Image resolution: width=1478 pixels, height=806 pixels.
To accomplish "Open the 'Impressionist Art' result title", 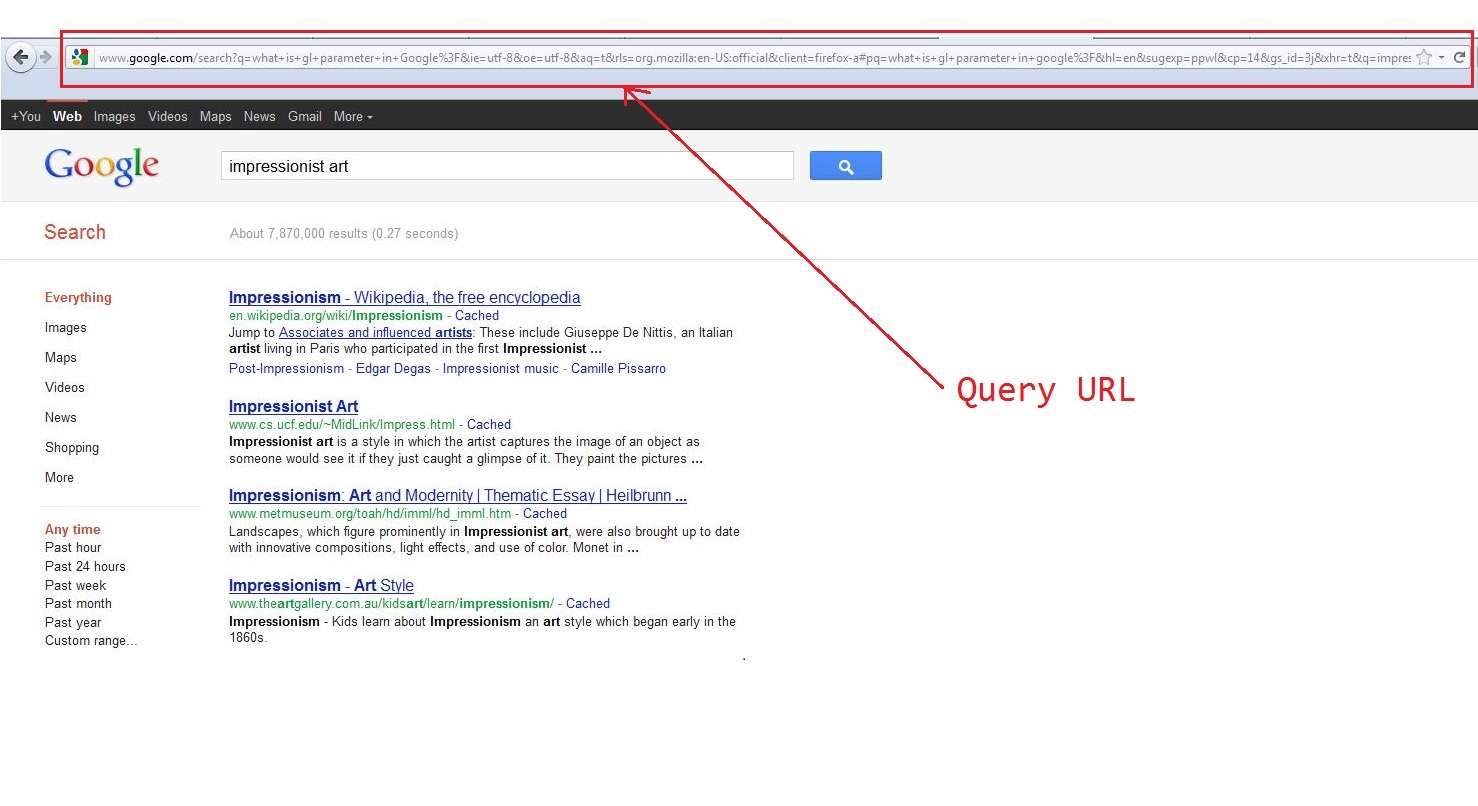I will tap(293, 407).
